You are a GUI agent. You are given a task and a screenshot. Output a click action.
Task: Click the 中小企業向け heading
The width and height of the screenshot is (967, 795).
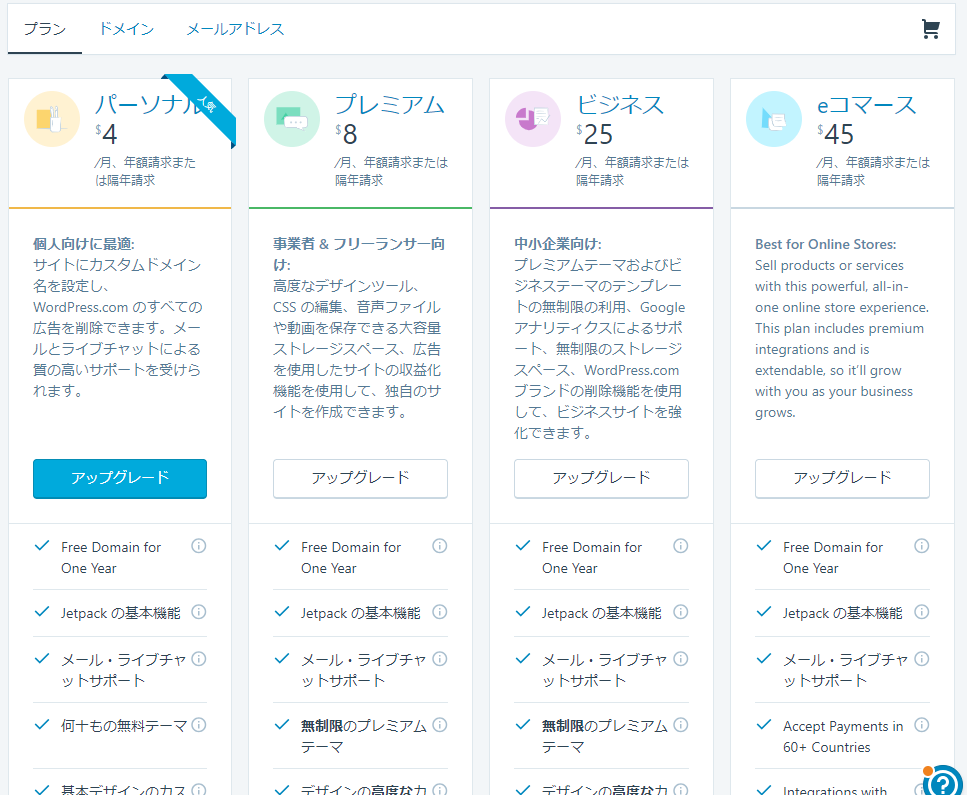[x=558, y=244]
